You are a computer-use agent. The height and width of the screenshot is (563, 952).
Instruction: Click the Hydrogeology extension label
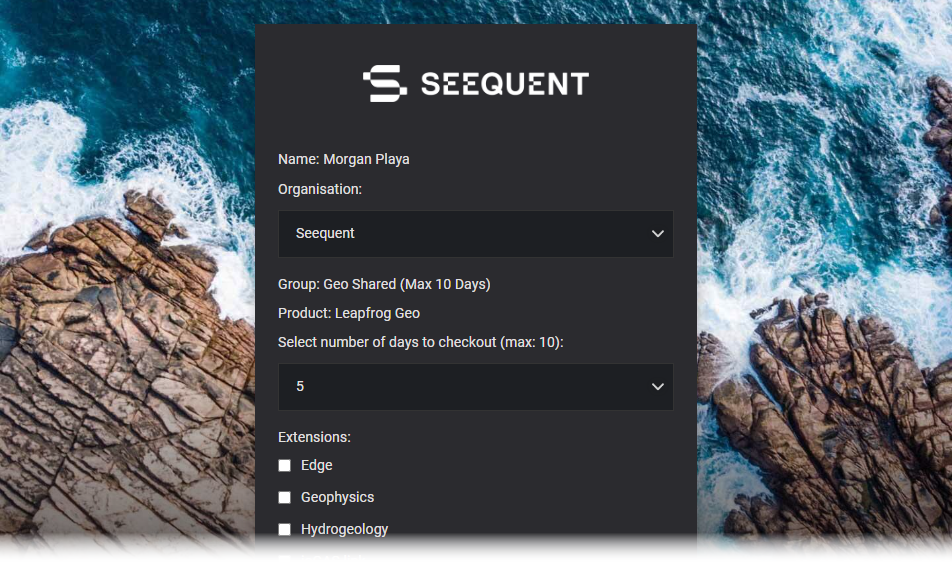tap(344, 530)
